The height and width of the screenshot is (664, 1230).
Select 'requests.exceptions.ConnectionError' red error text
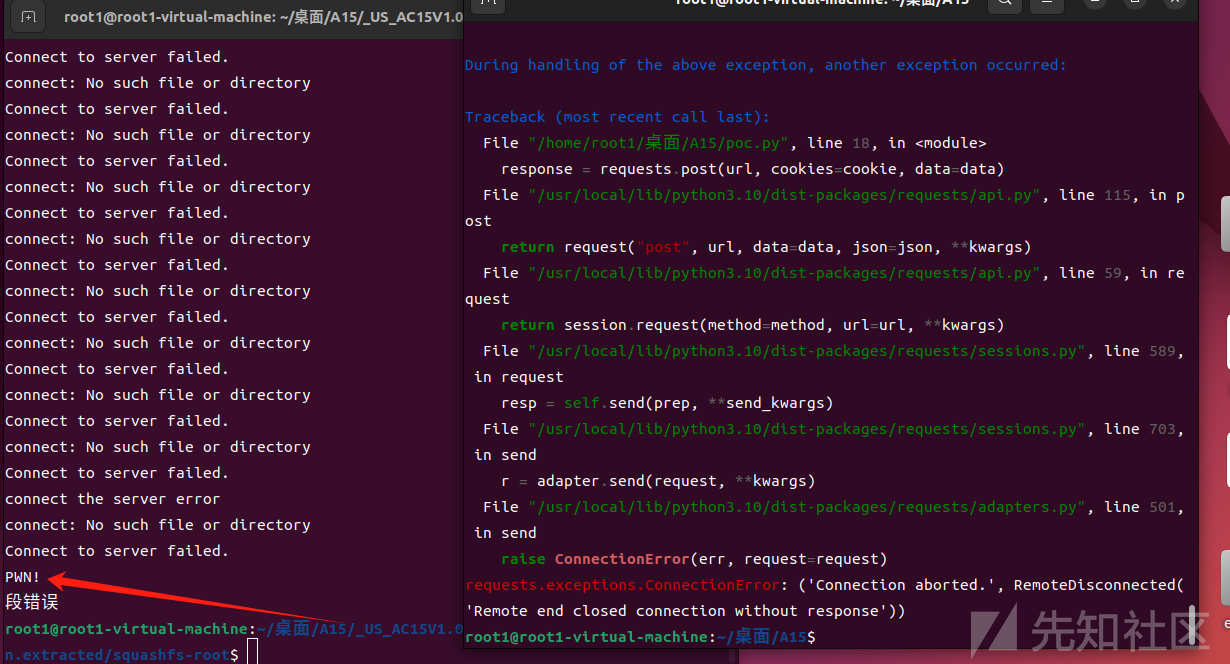click(622, 585)
